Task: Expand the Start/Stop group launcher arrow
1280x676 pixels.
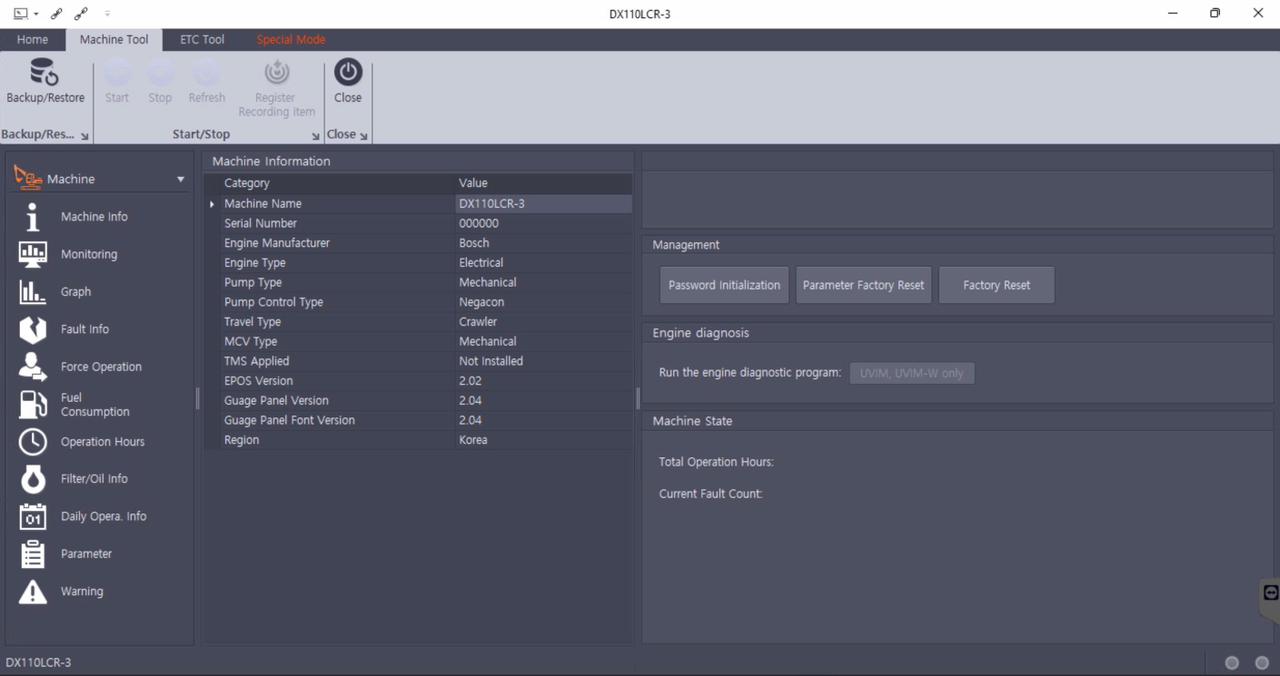Action: [x=316, y=136]
